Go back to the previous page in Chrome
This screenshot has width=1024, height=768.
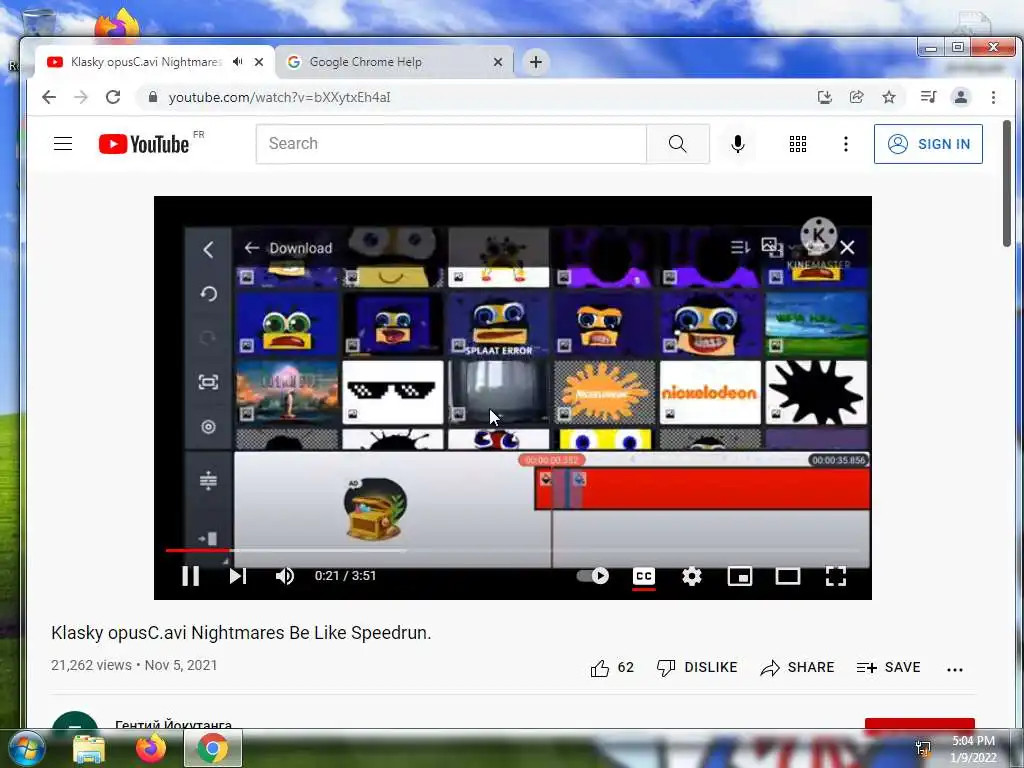(49, 97)
